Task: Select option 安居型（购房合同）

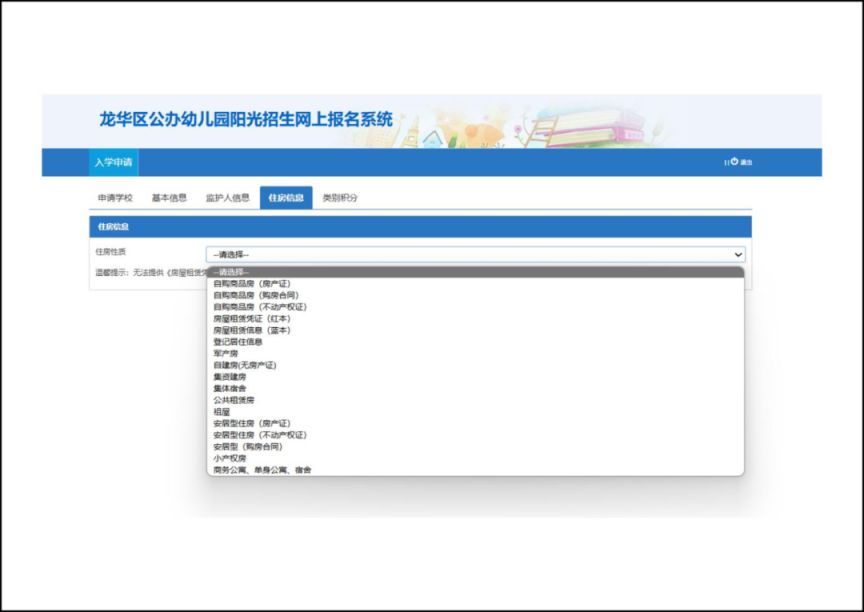Action: coord(476,446)
